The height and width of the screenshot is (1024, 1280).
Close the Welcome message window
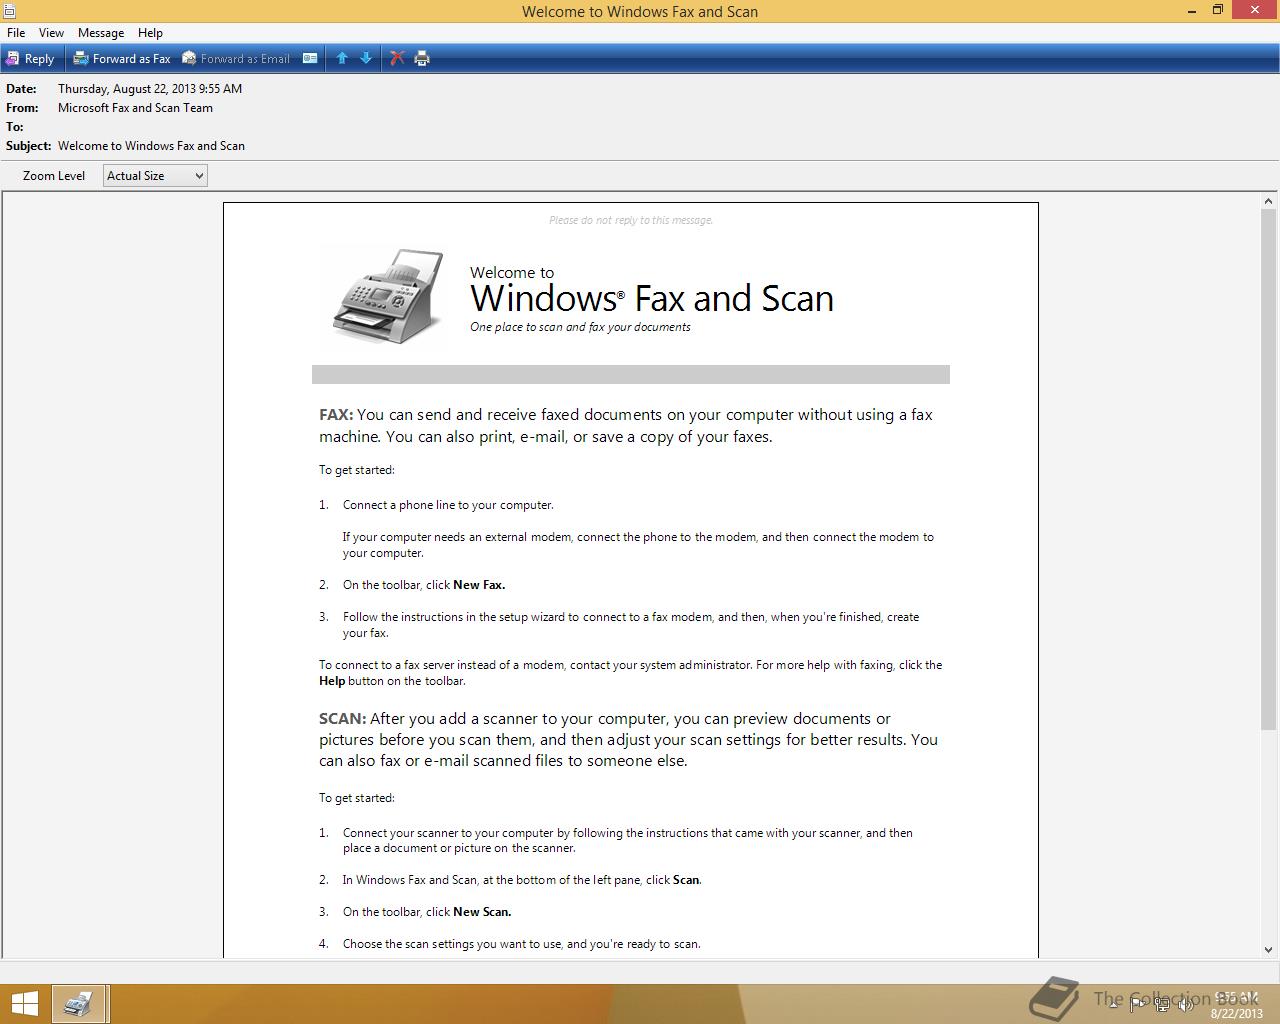(x=1255, y=10)
